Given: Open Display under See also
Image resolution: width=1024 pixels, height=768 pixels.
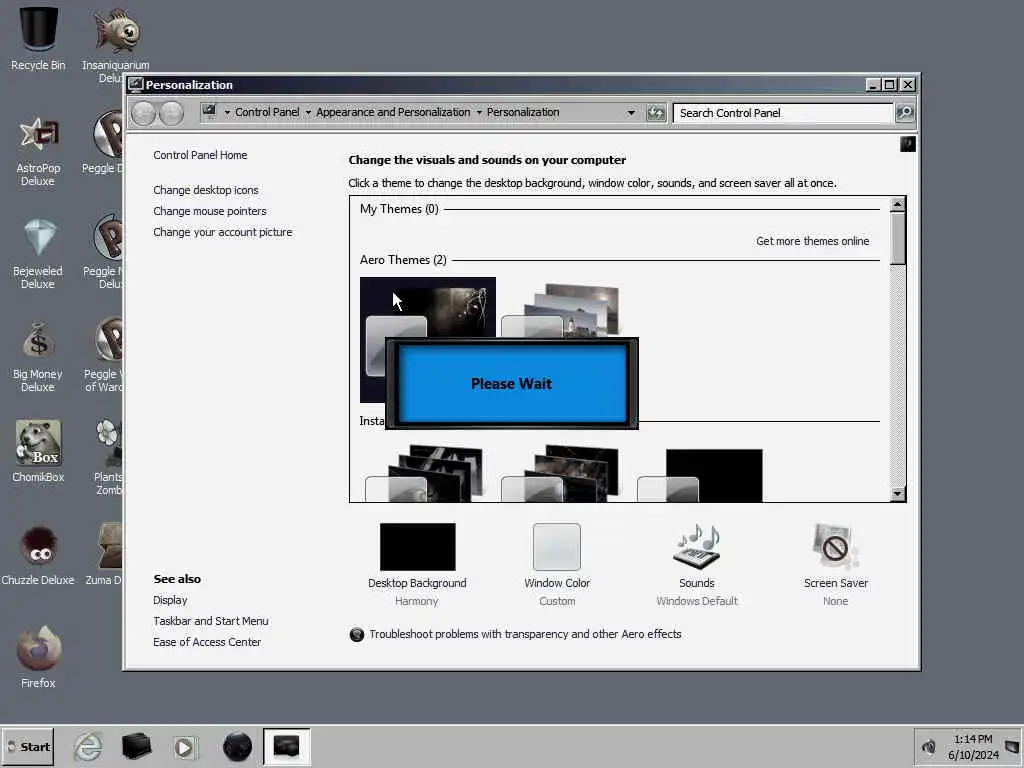Looking at the screenshot, I should 170,600.
